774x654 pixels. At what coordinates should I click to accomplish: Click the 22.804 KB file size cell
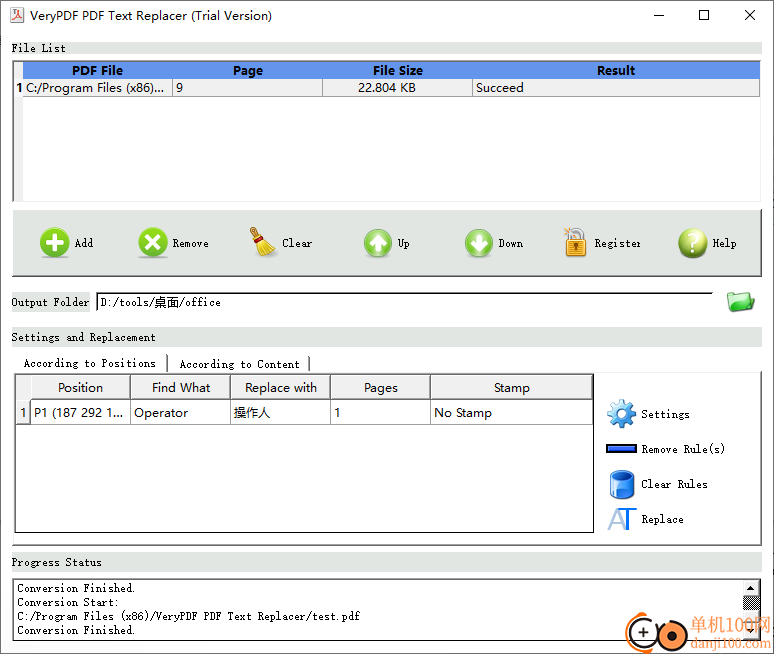(397, 88)
